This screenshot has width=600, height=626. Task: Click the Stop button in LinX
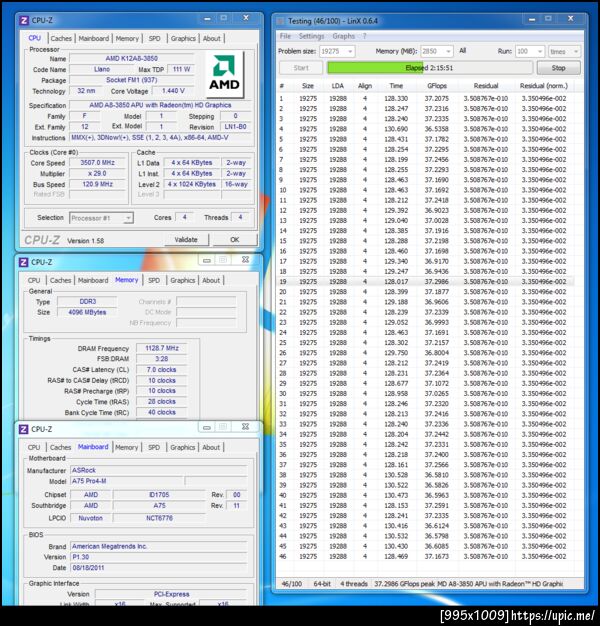click(558, 68)
